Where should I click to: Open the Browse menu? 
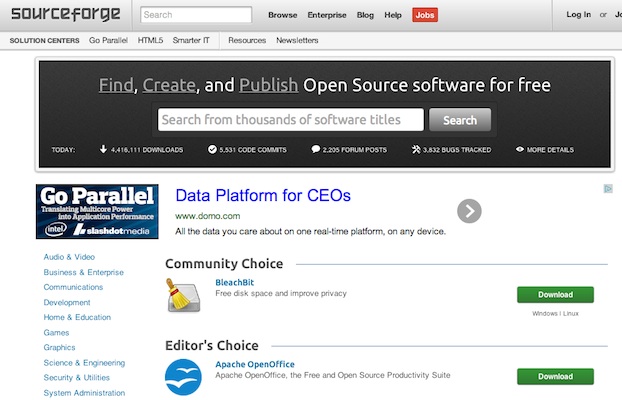tap(282, 15)
